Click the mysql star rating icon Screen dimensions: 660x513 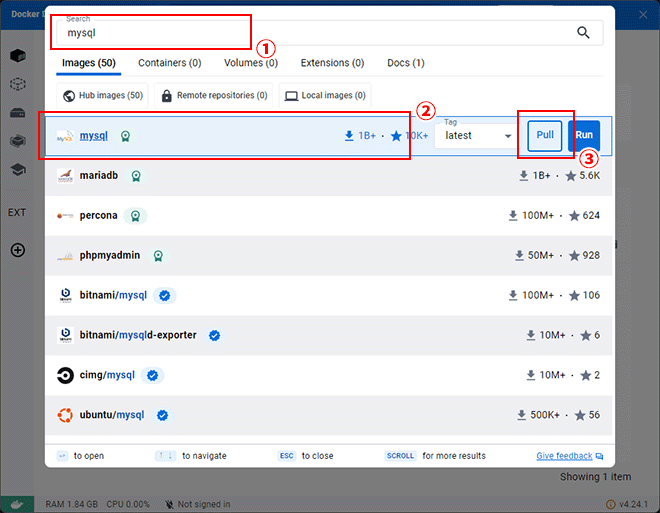[396, 136]
